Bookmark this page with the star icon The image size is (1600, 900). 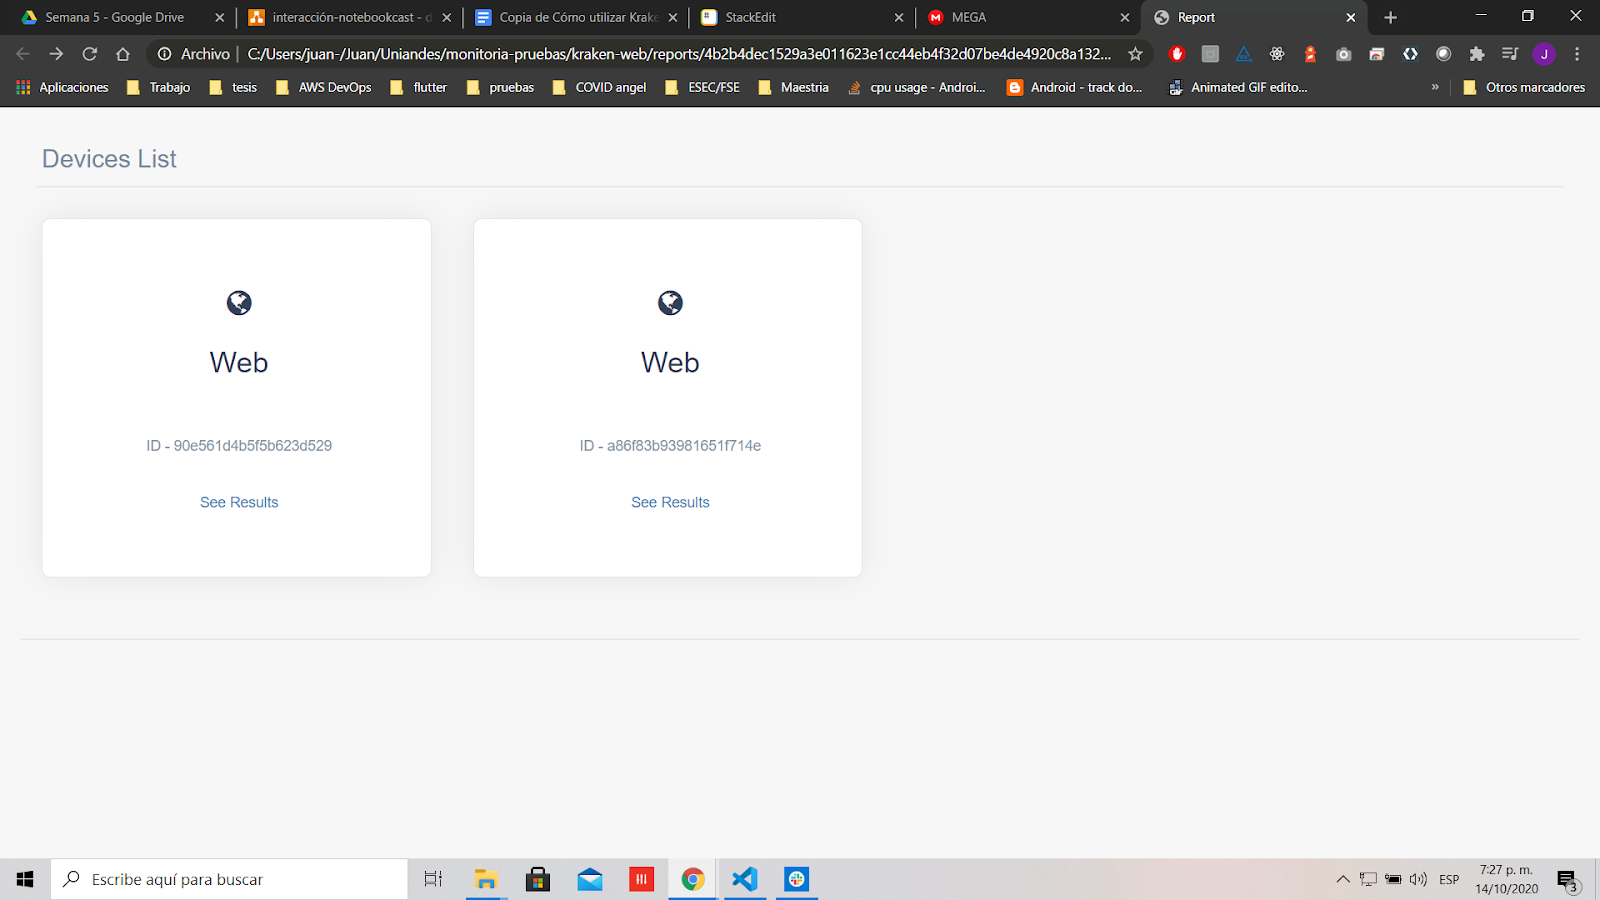click(x=1135, y=54)
